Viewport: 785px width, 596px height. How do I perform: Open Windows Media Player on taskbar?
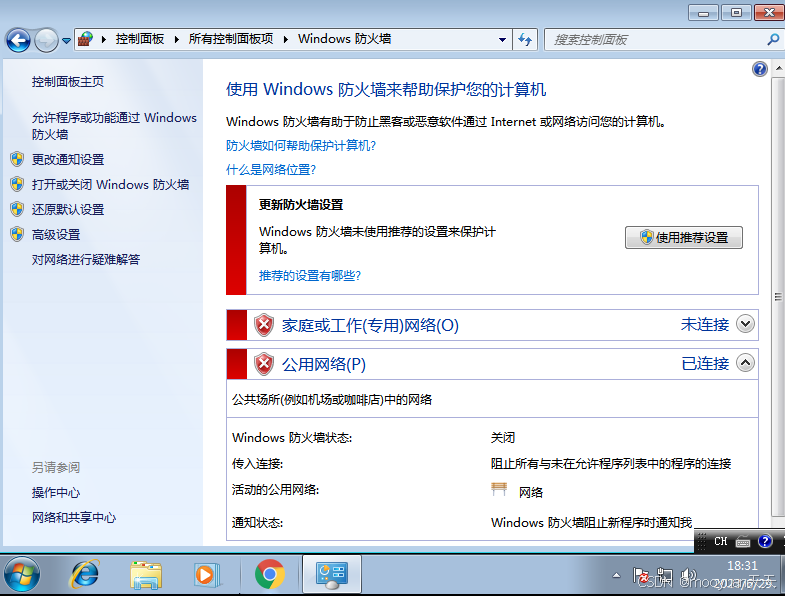click(x=207, y=575)
